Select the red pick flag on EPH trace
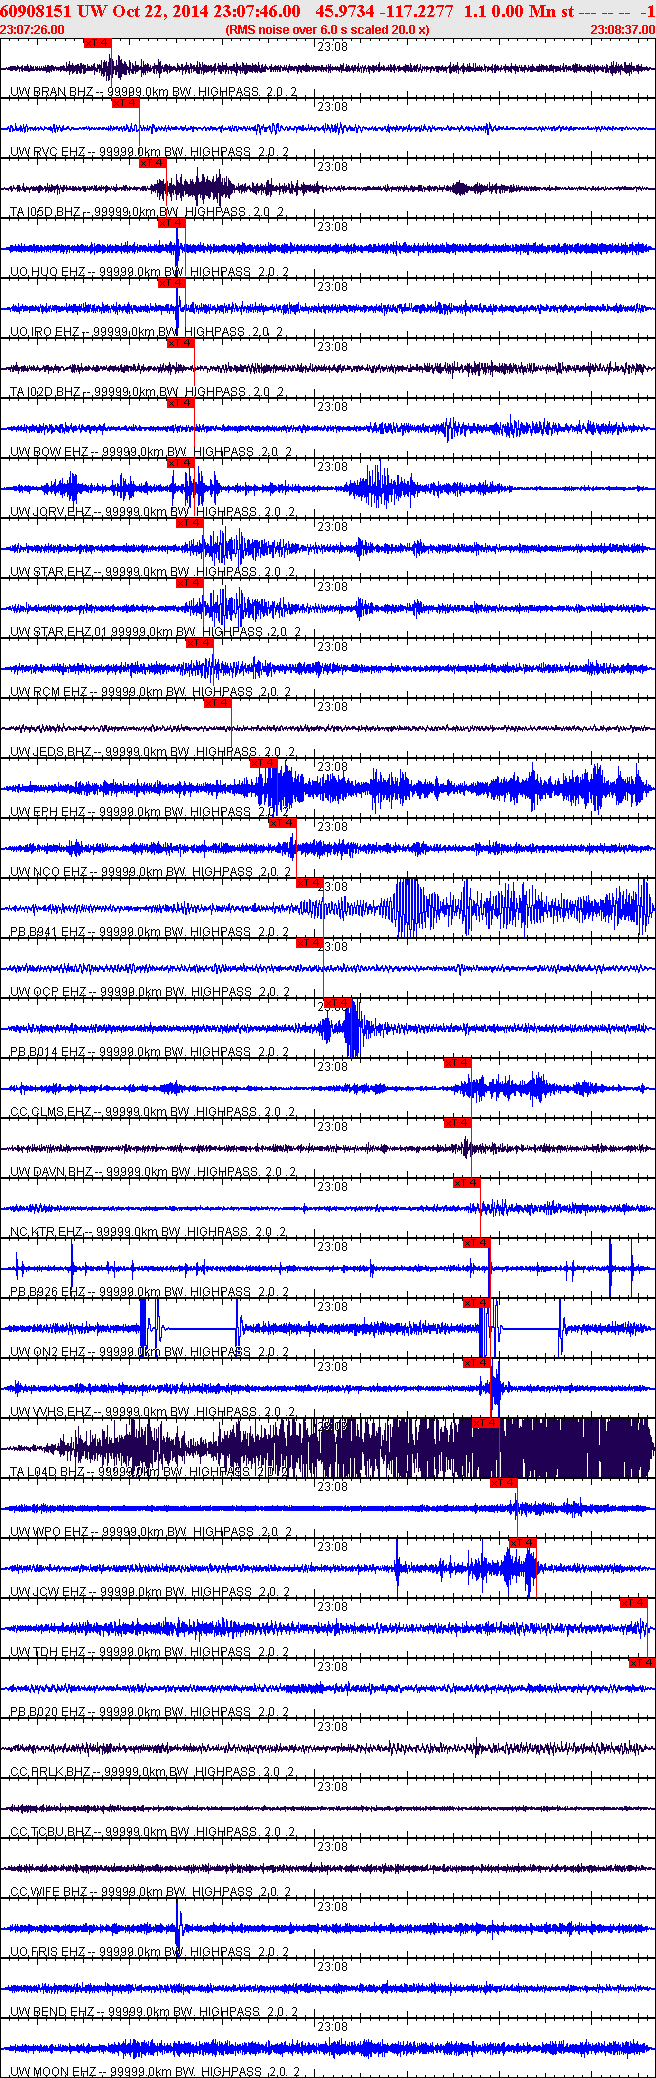This screenshot has width=656, height=2078. pyautogui.click(x=263, y=763)
